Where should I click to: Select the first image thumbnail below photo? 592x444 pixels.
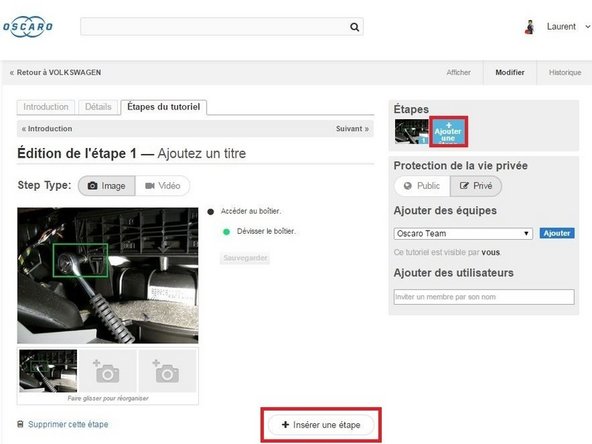[48, 371]
